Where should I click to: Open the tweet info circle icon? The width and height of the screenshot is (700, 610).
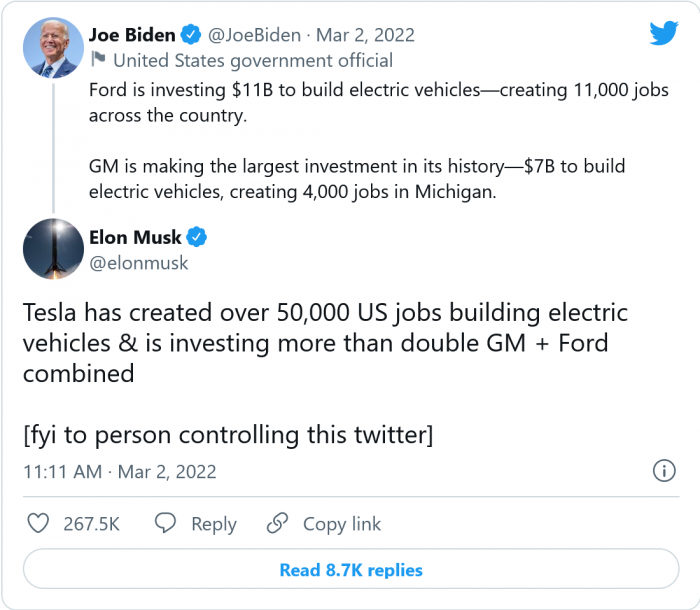click(x=662, y=471)
